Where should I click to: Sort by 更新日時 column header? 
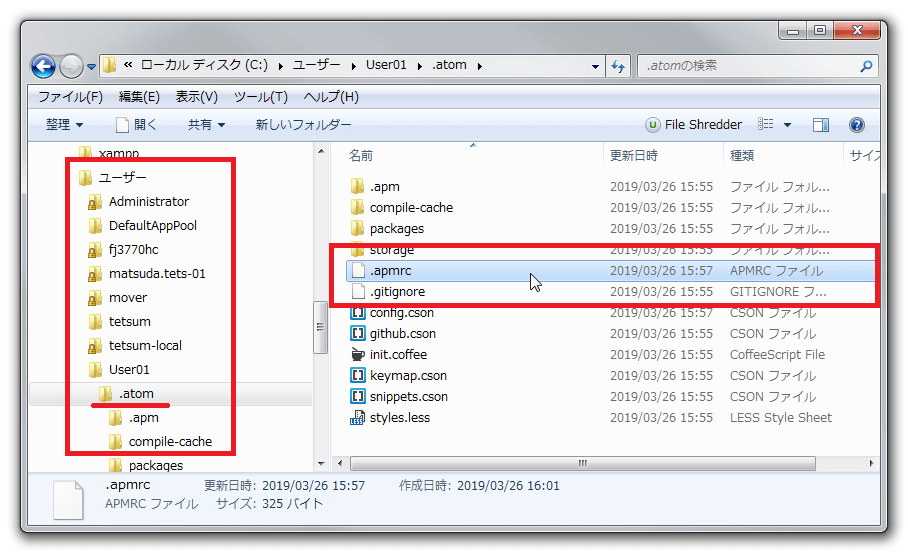(x=633, y=156)
